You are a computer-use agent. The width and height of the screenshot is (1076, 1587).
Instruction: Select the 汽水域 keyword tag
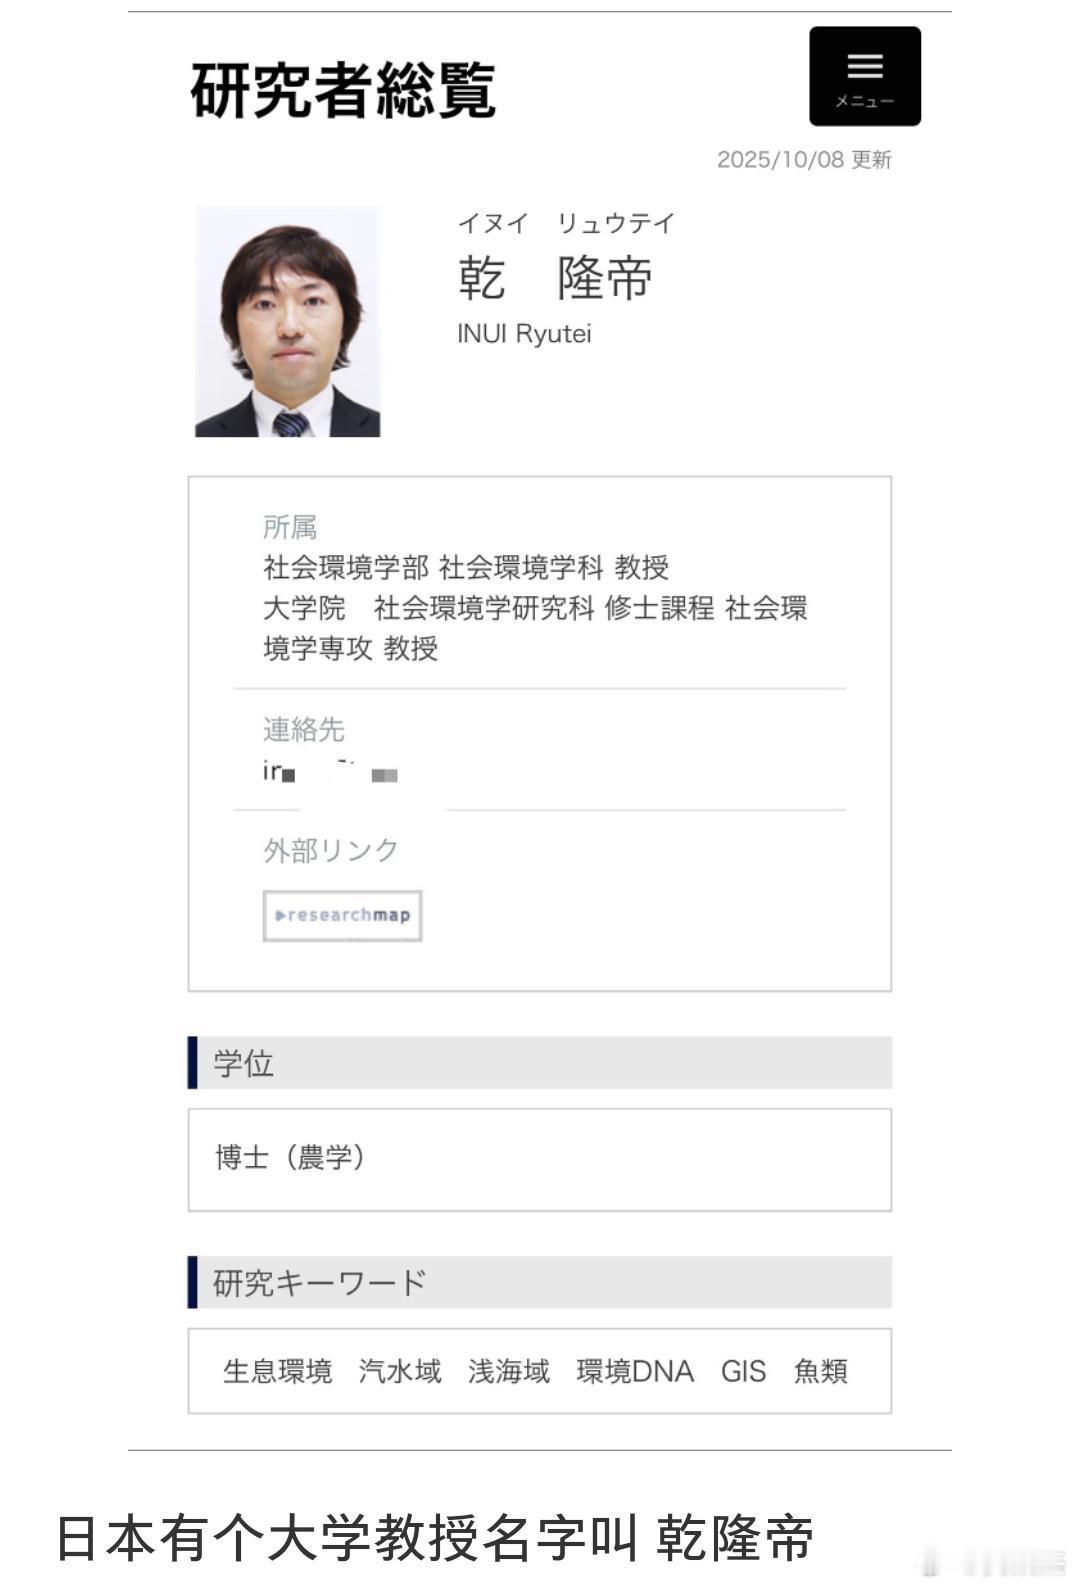[x=400, y=1372]
